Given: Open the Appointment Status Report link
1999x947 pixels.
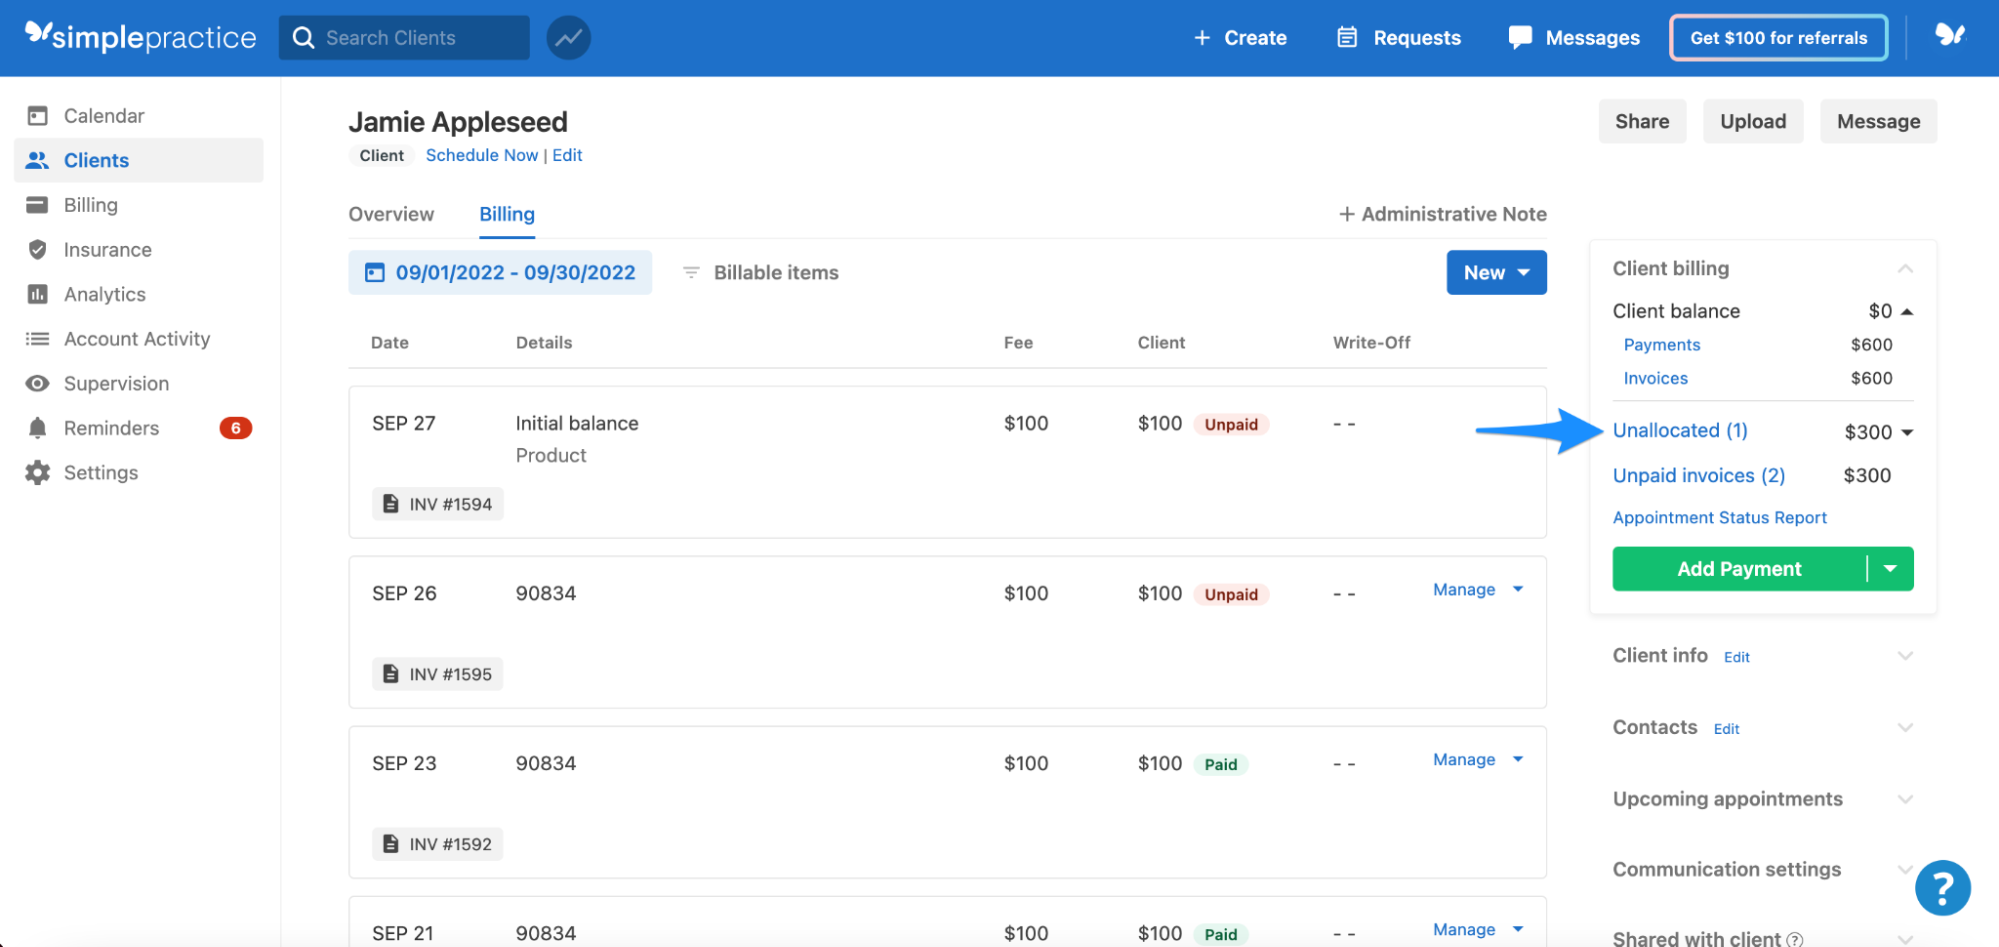Looking at the screenshot, I should click(x=1719, y=517).
